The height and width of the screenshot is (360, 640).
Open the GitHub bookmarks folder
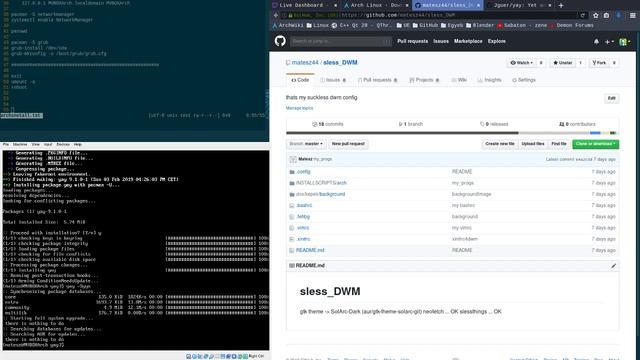[x=425, y=25]
